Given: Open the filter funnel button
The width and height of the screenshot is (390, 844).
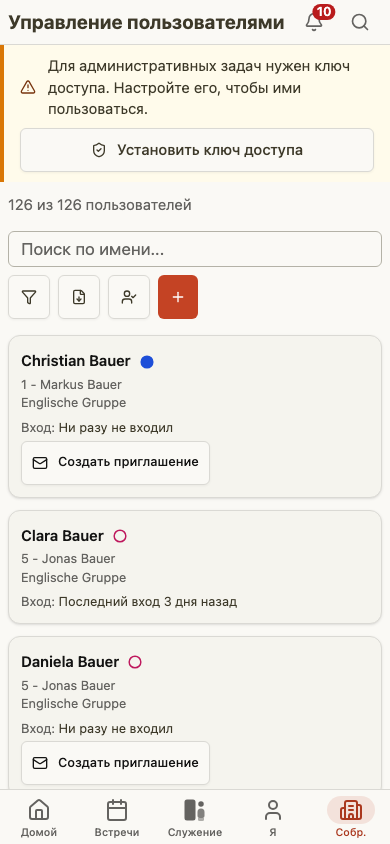Looking at the screenshot, I should (x=29, y=297).
